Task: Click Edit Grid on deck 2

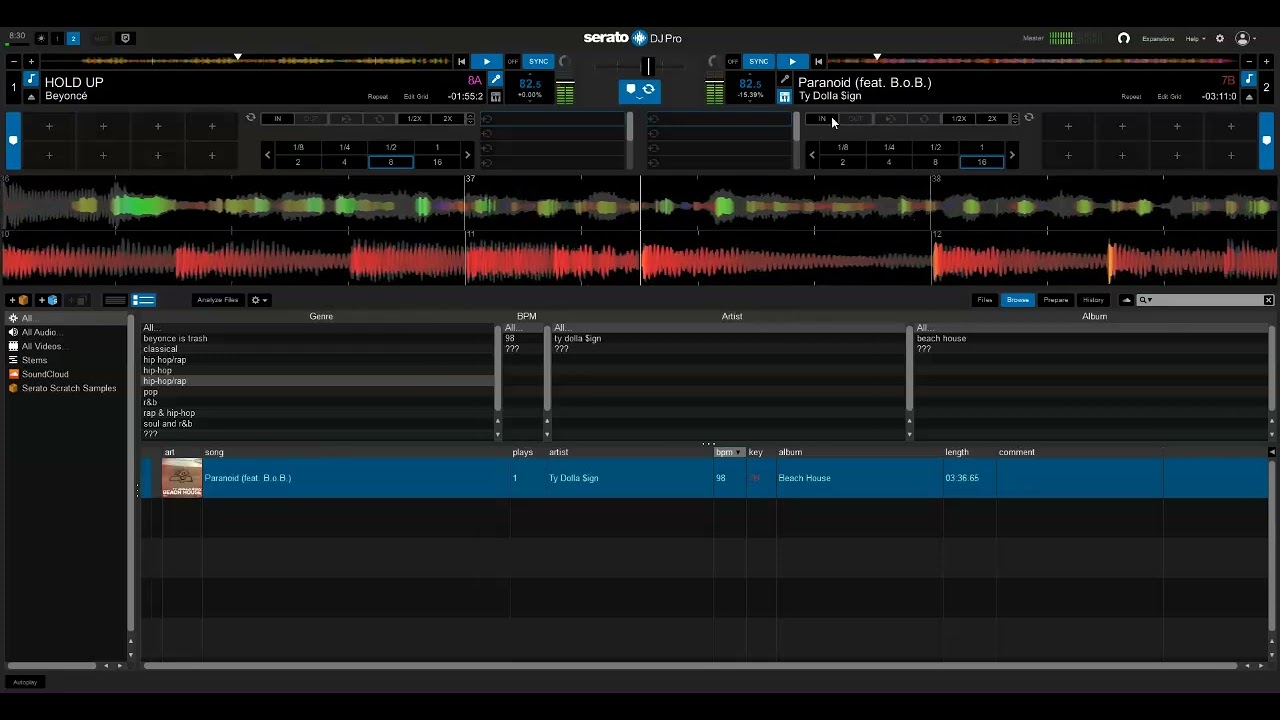Action: tap(1169, 97)
